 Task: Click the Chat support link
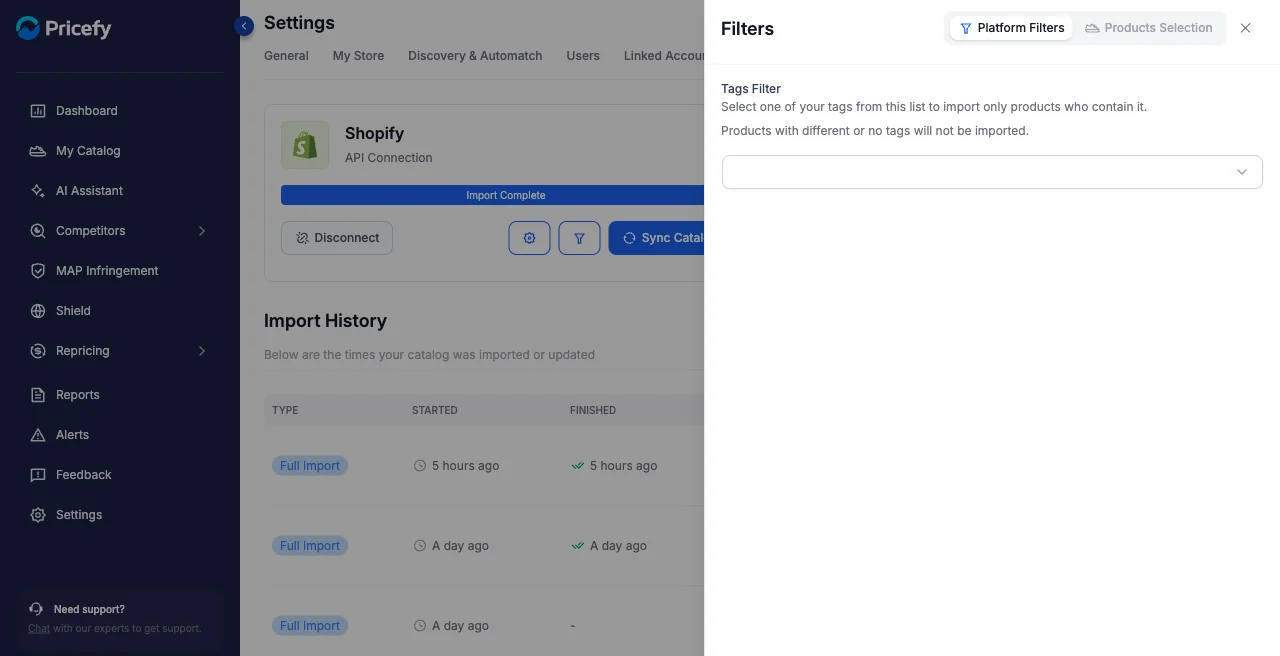[39, 629]
